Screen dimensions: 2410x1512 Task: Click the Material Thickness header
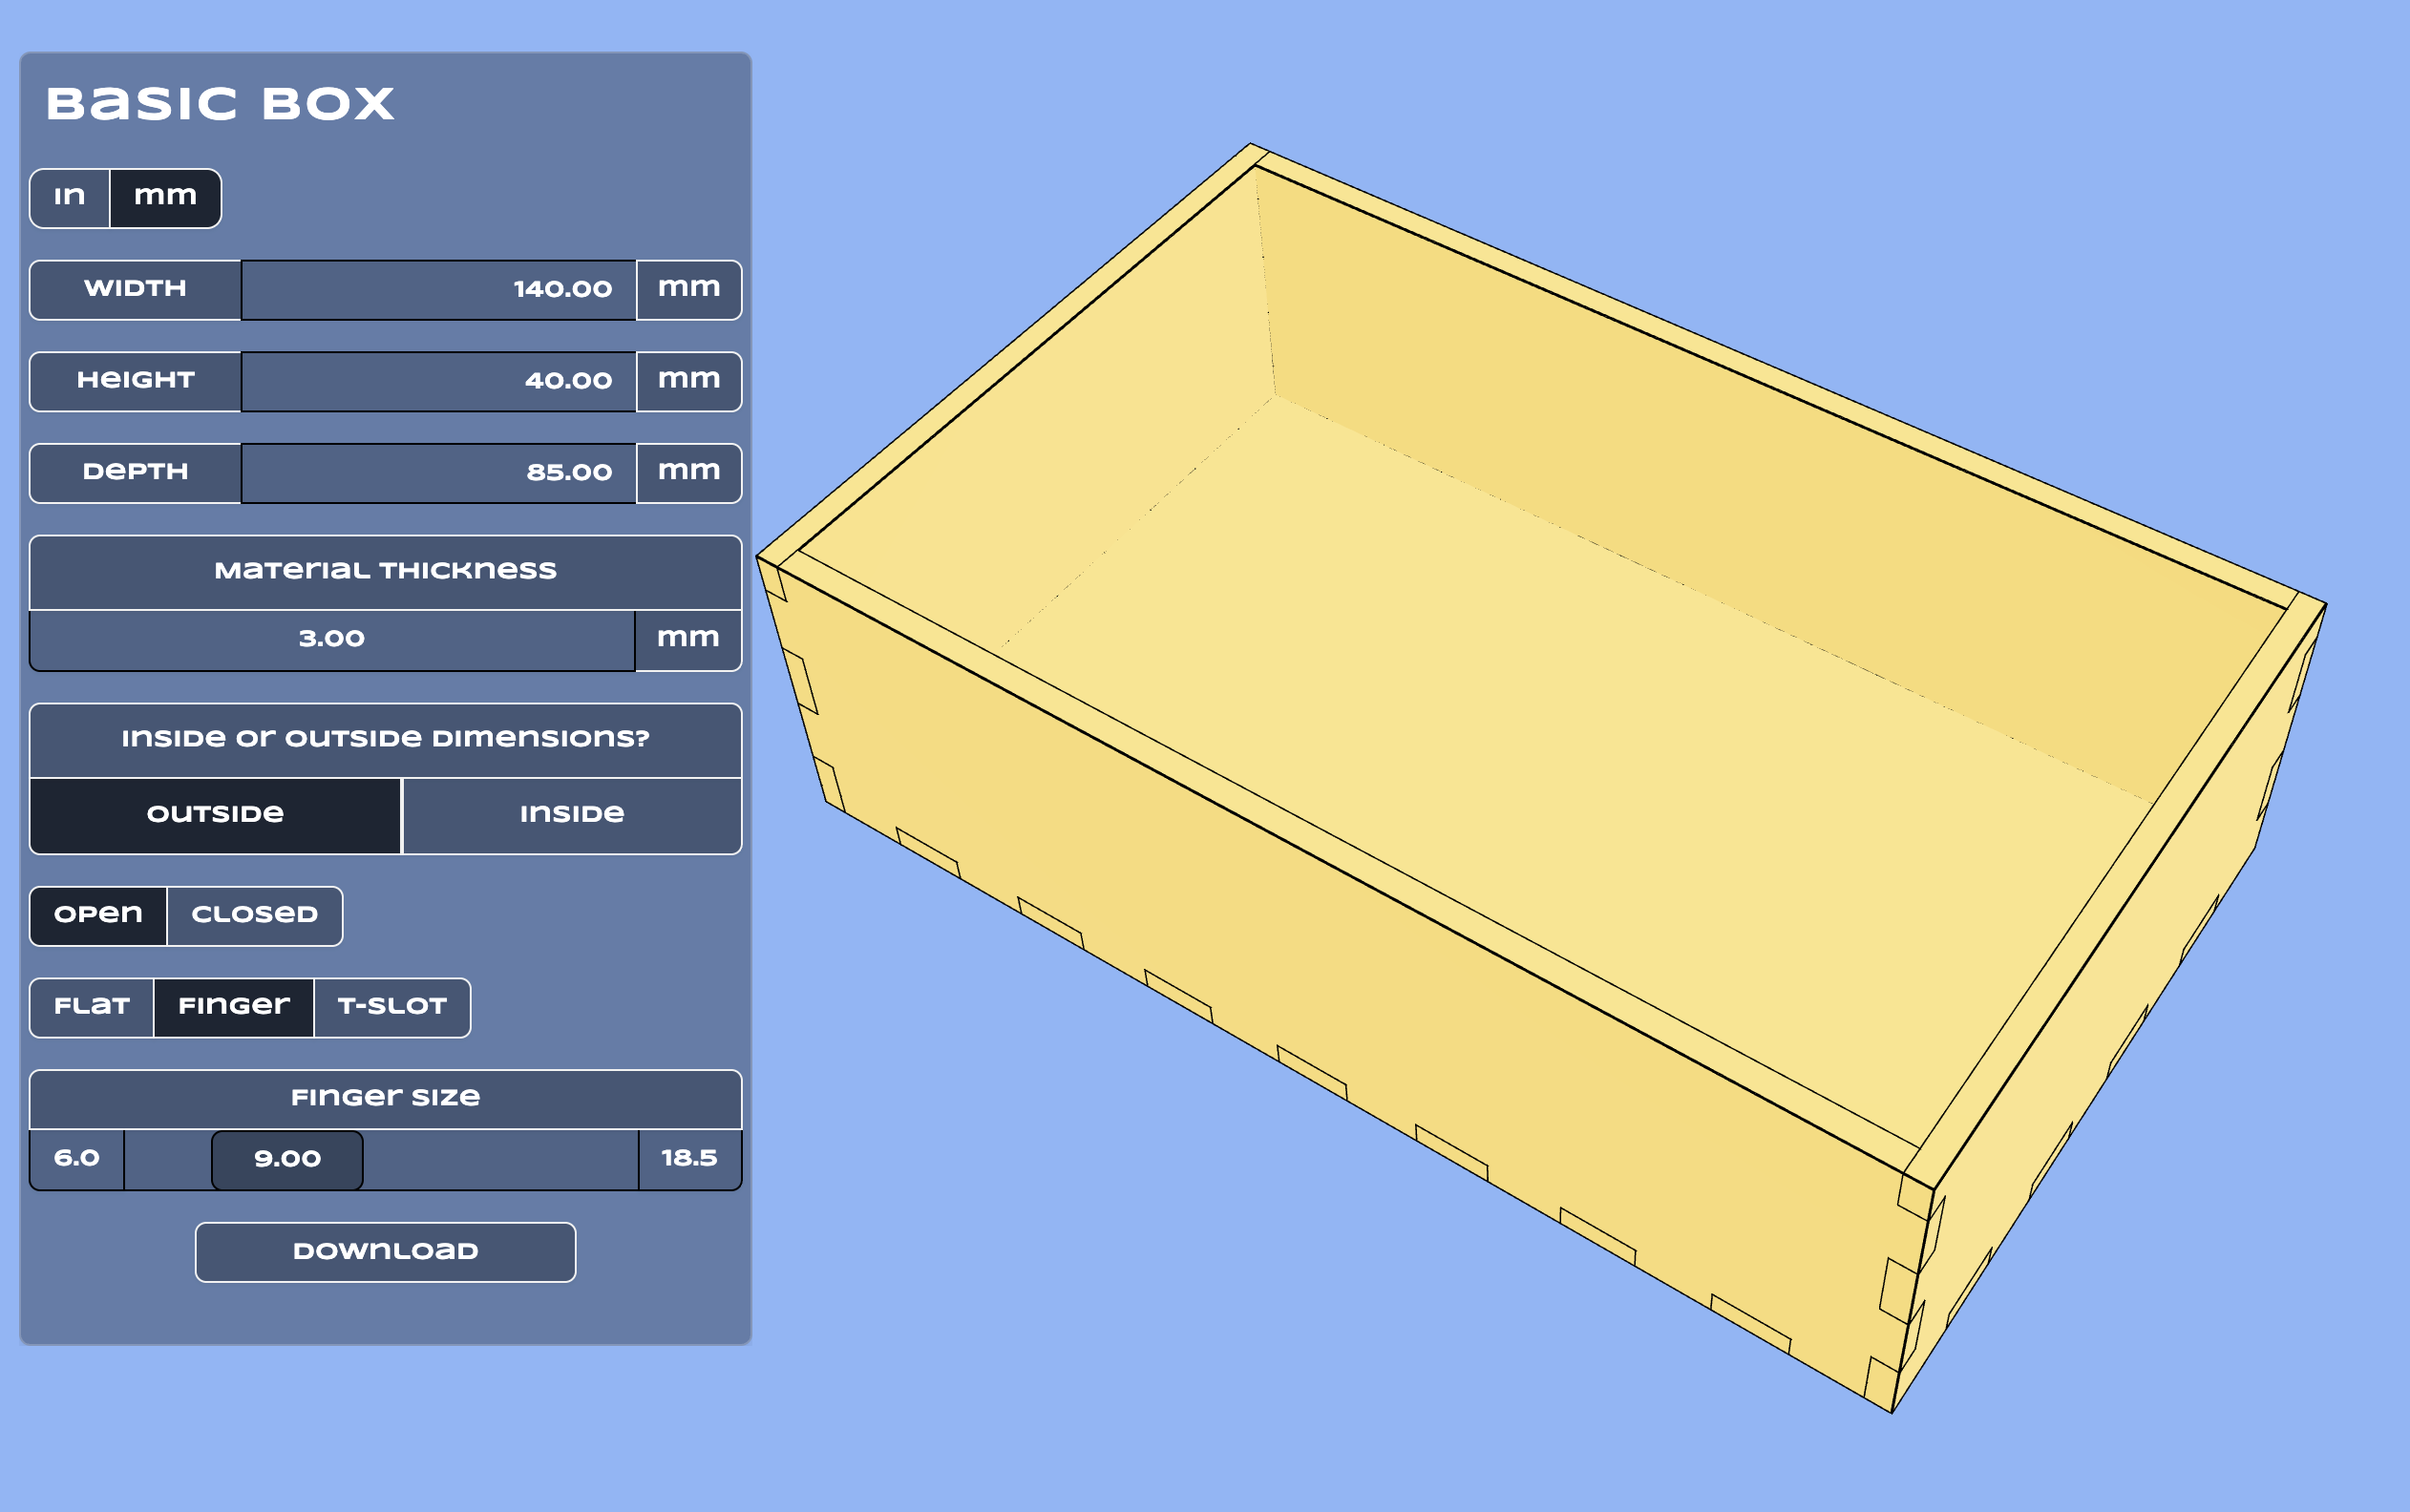tap(385, 570)
